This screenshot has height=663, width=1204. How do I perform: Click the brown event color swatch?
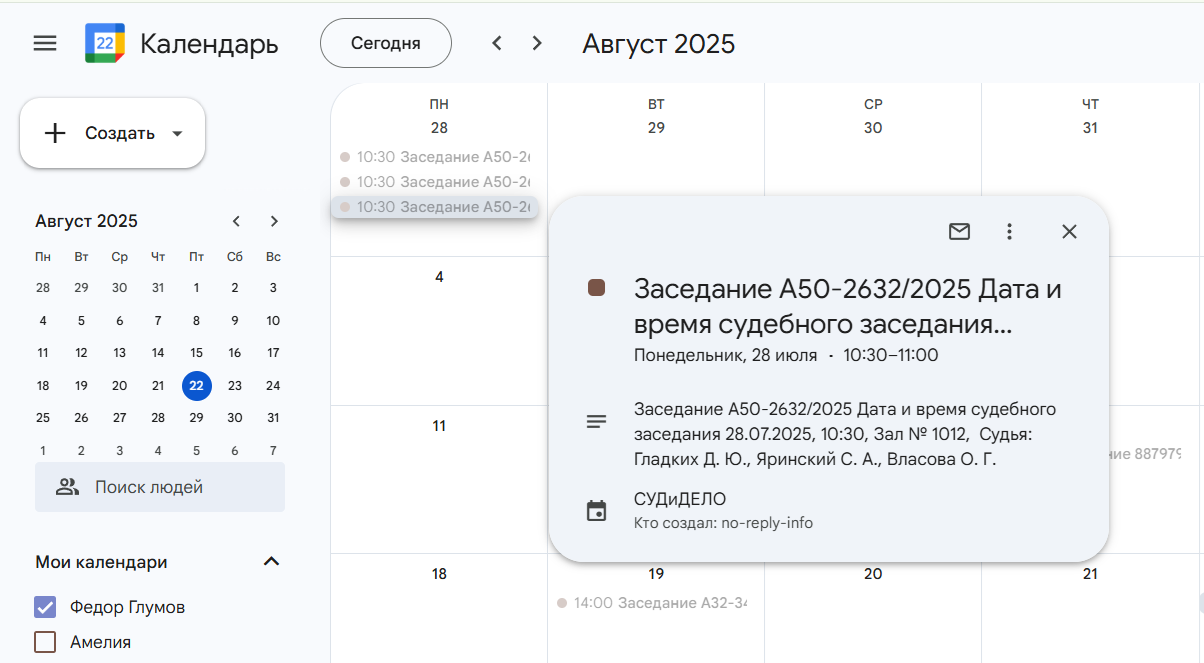click(x=597, y=289)
